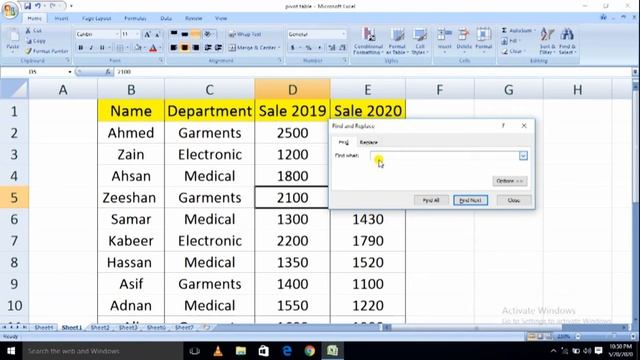Open Cell Styles gallery
Screen dimensions: 640x360
pyautogui.click(x=419, y=41)
